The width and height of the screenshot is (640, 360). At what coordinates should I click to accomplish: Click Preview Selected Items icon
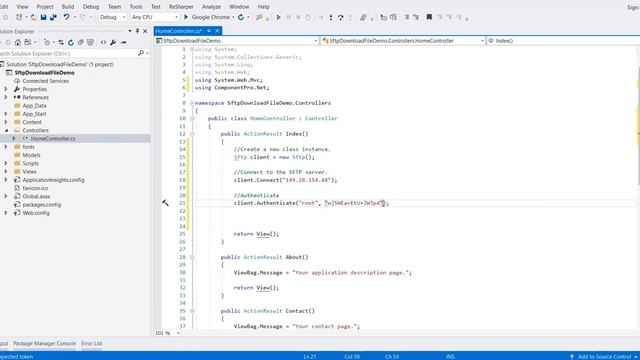pos(123,42)
